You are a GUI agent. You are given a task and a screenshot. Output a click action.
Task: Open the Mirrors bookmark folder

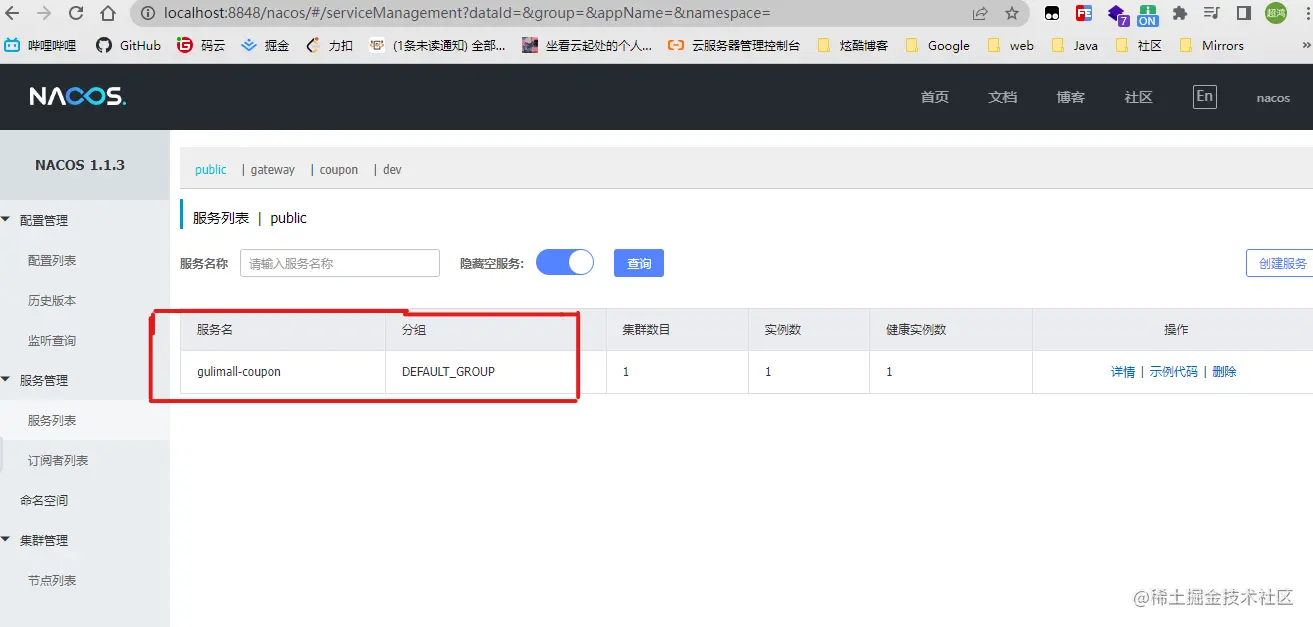tap(1211, 45)
